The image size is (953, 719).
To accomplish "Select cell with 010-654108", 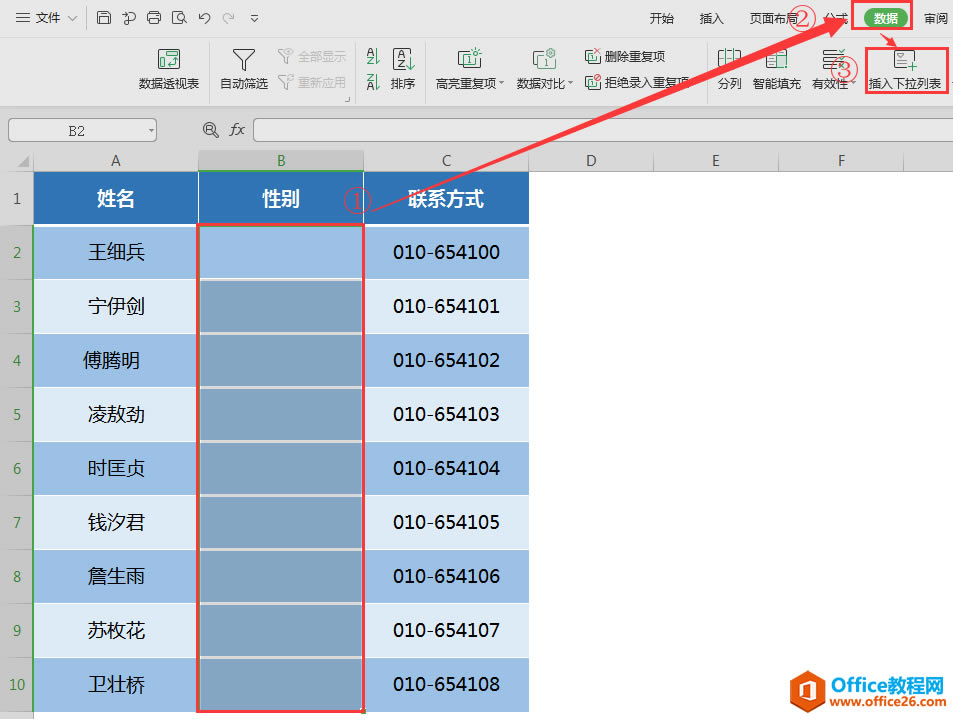I will pyautogui.click(x=446, y=684).
